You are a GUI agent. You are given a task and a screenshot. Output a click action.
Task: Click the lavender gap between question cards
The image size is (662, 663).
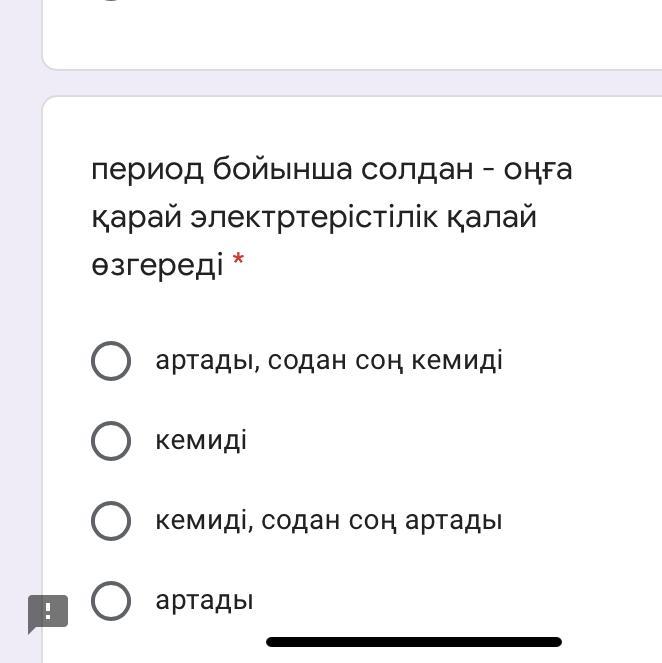coord(352,83)
